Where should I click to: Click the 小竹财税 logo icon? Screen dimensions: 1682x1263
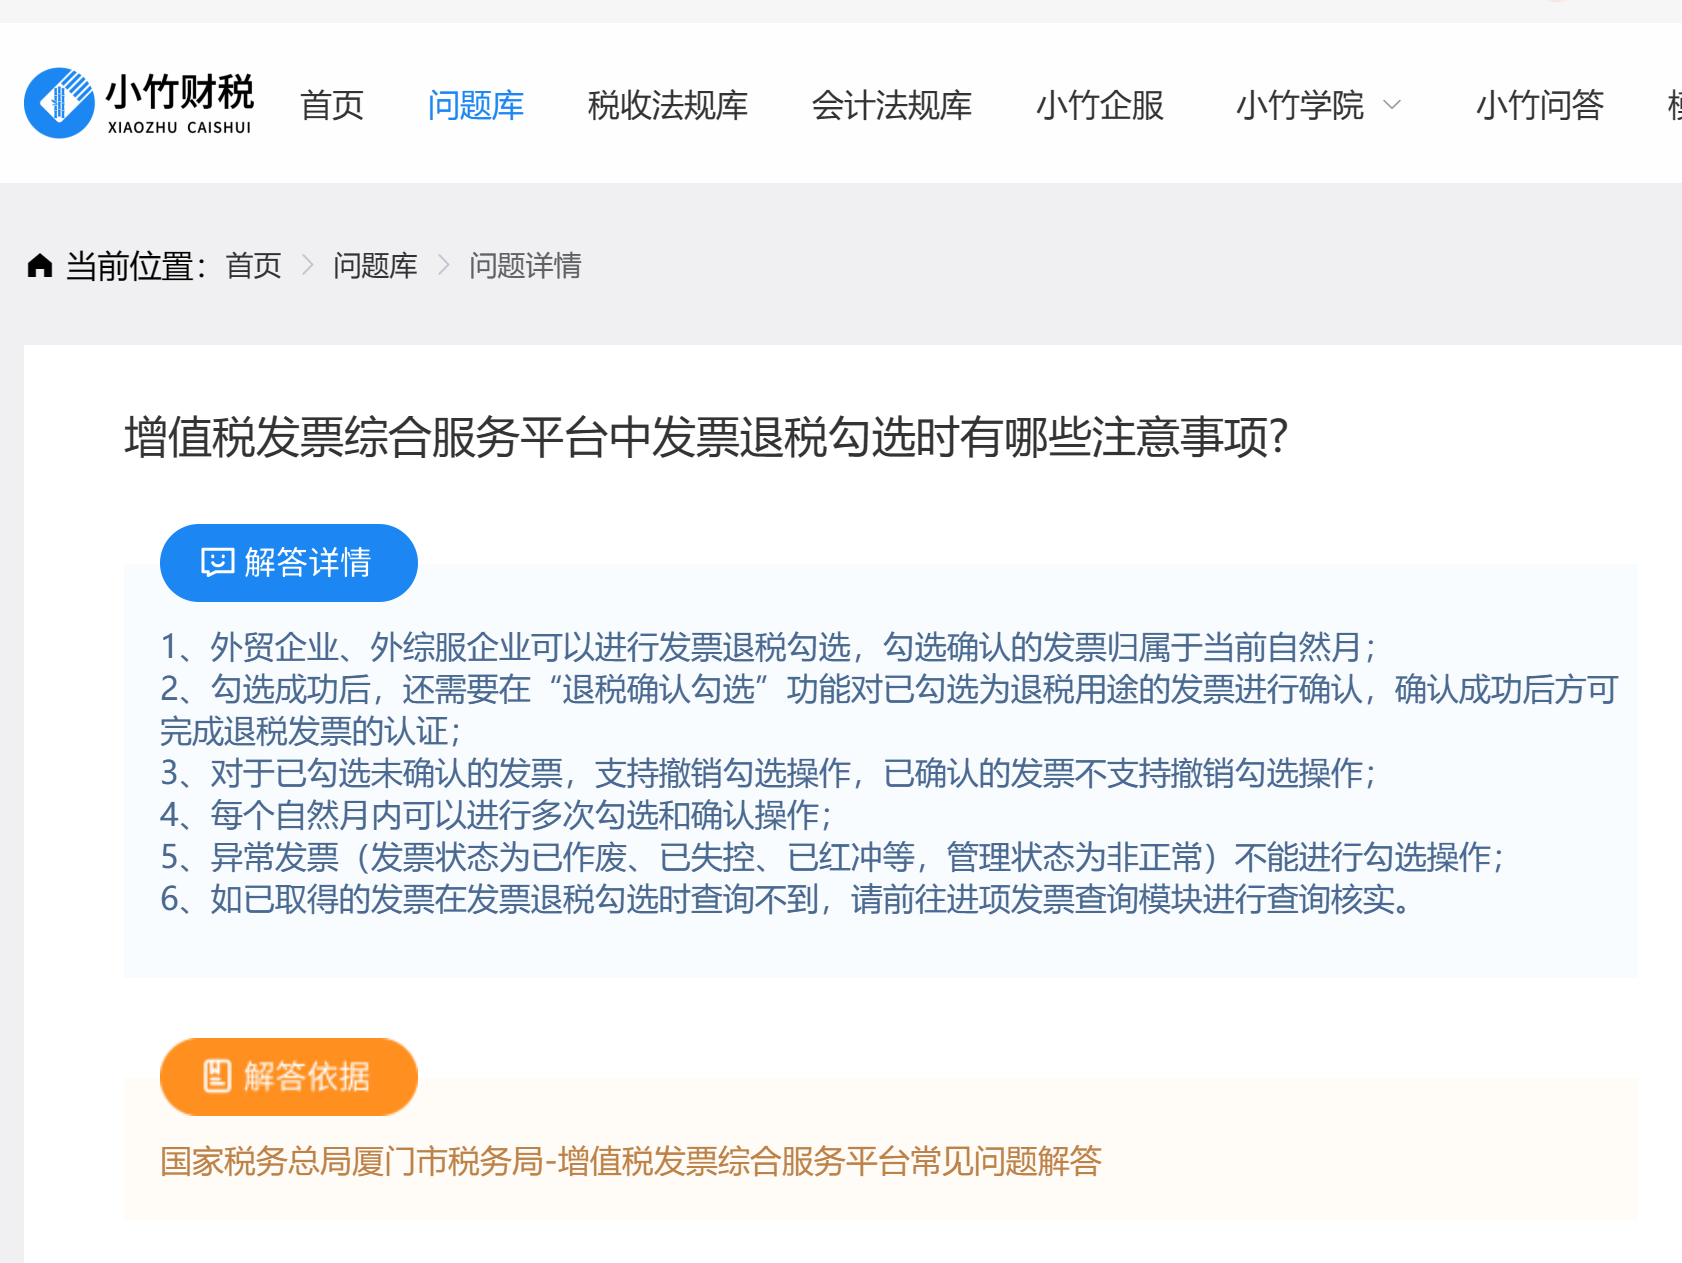click(x=59, y=103)
